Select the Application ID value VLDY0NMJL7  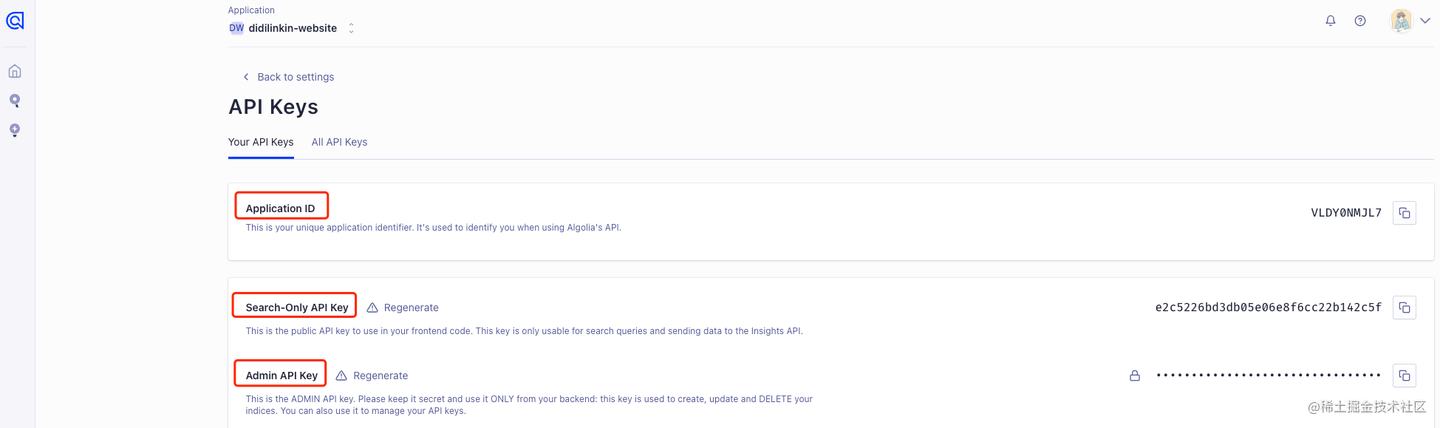pos(1346,213)
